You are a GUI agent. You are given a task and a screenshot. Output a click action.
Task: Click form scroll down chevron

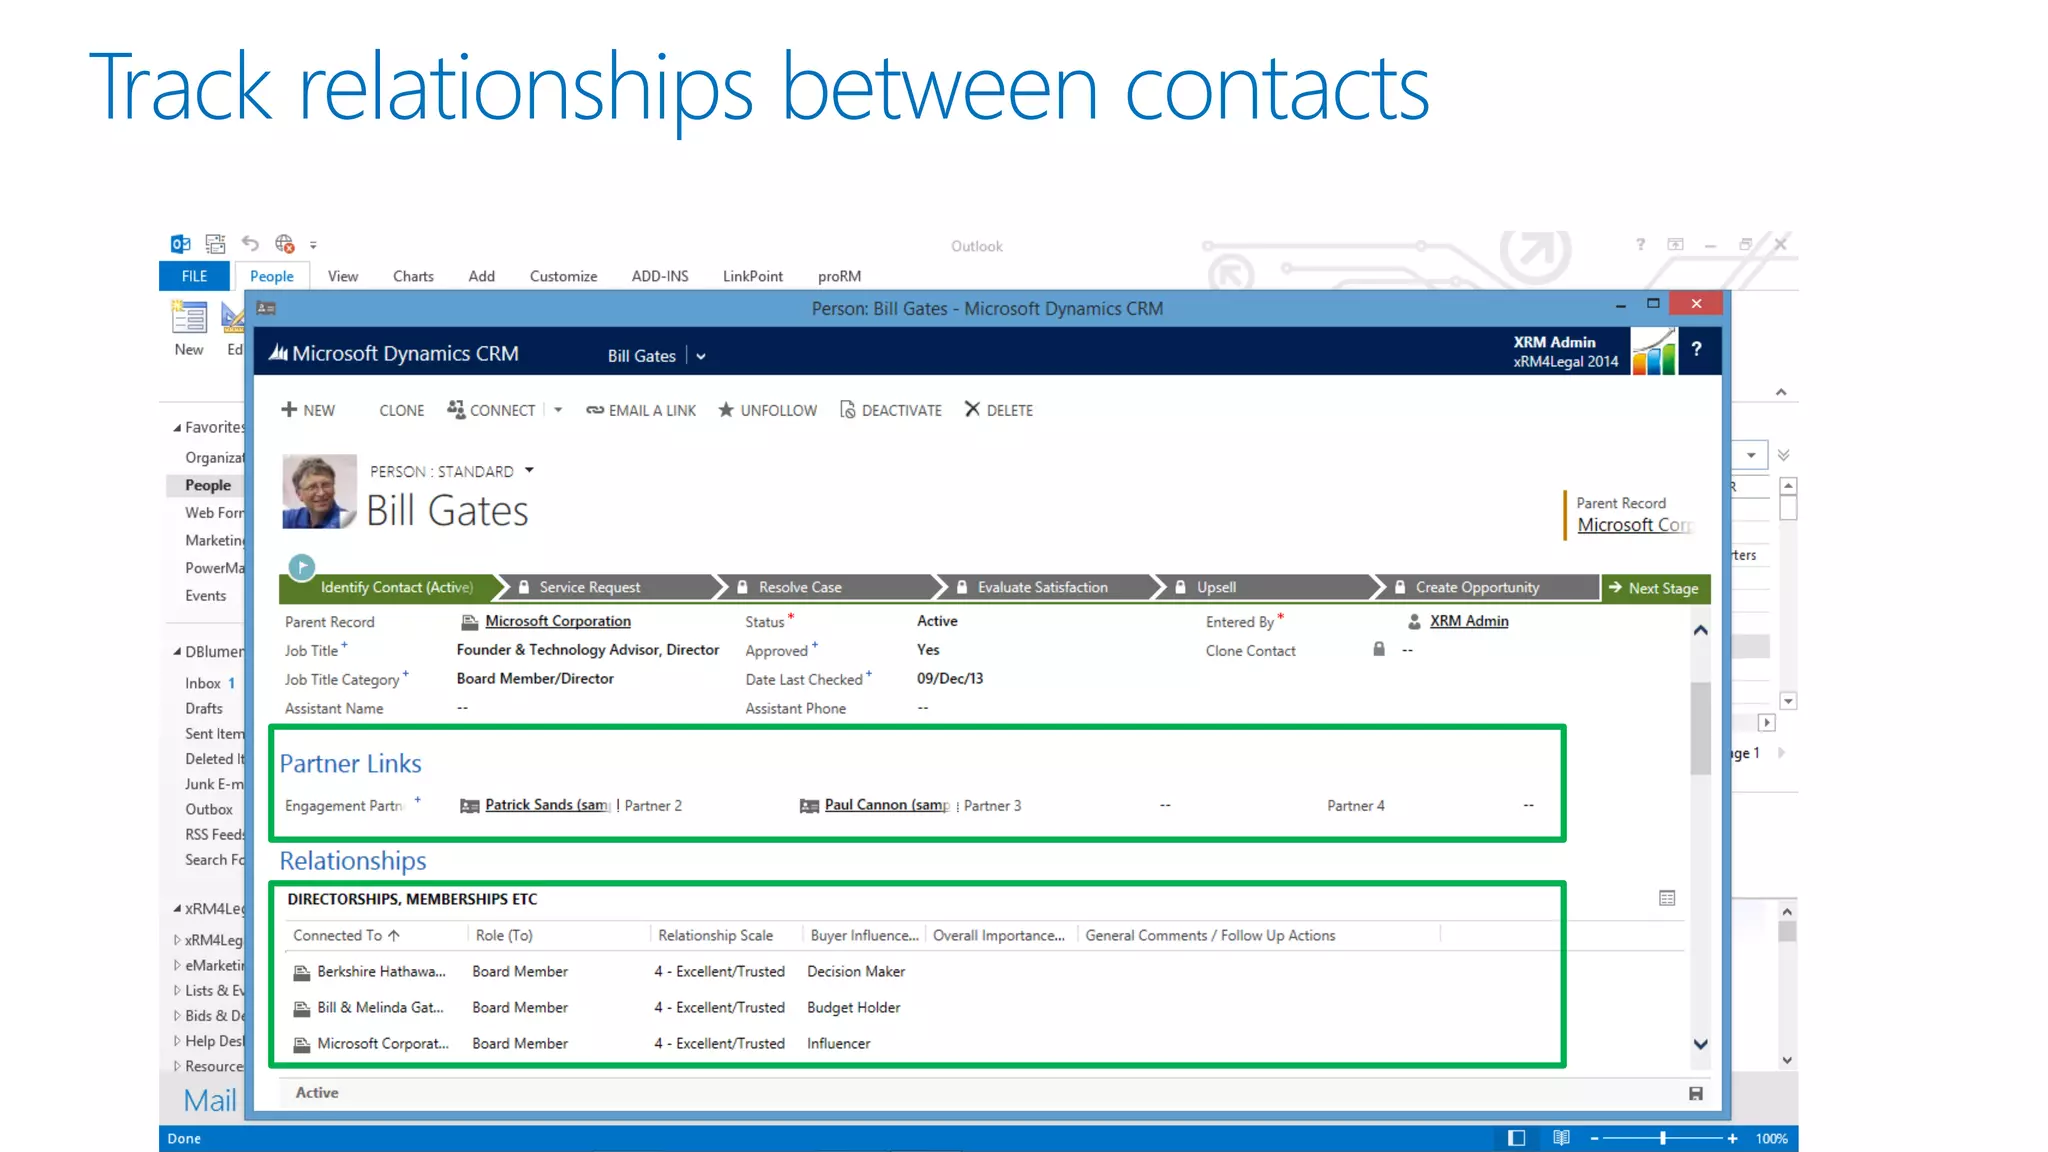coord(1700,1044)
